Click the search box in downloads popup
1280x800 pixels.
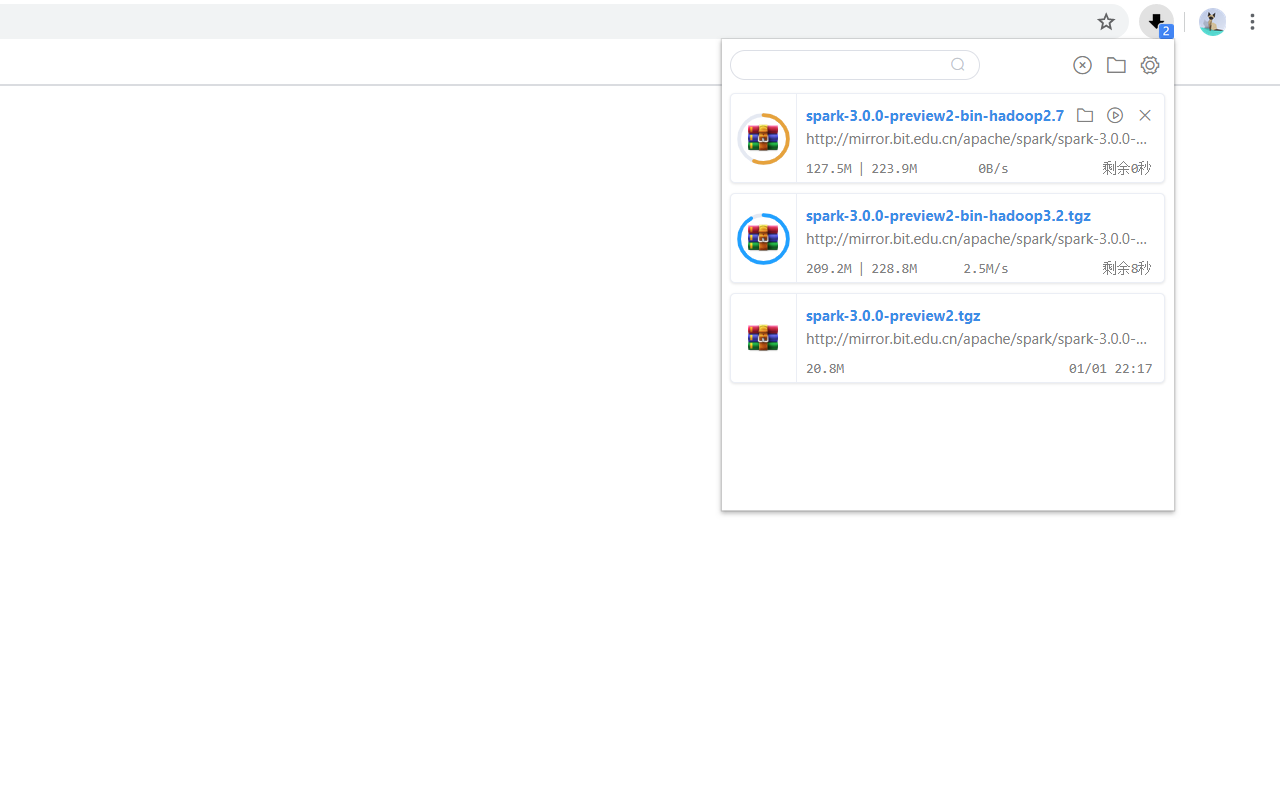click(855, 65)
